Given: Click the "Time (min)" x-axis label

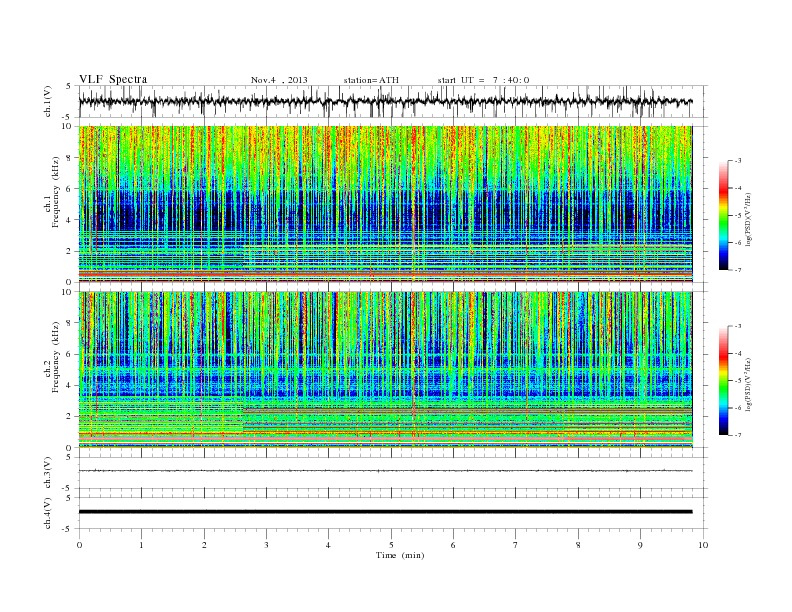Looking at the screenshot, I should 400,555.
